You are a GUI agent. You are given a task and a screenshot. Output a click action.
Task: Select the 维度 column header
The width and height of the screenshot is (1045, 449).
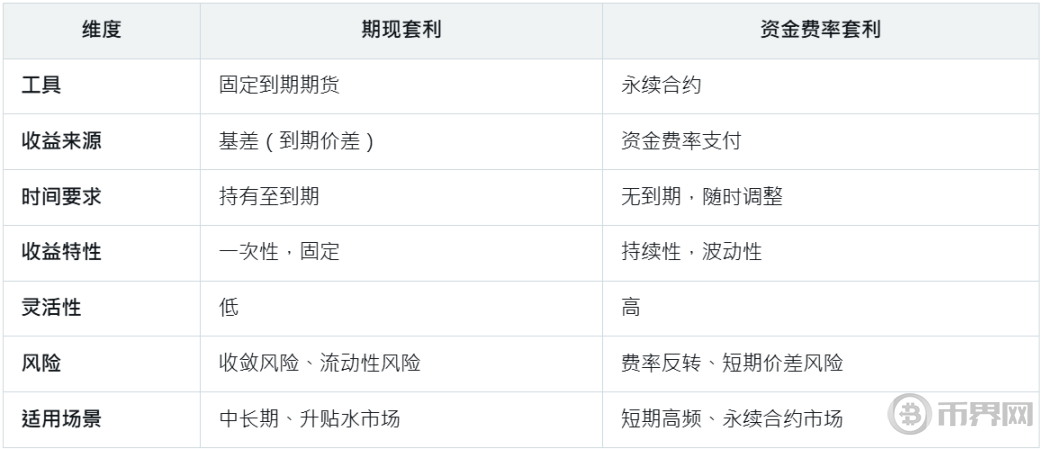101,31
